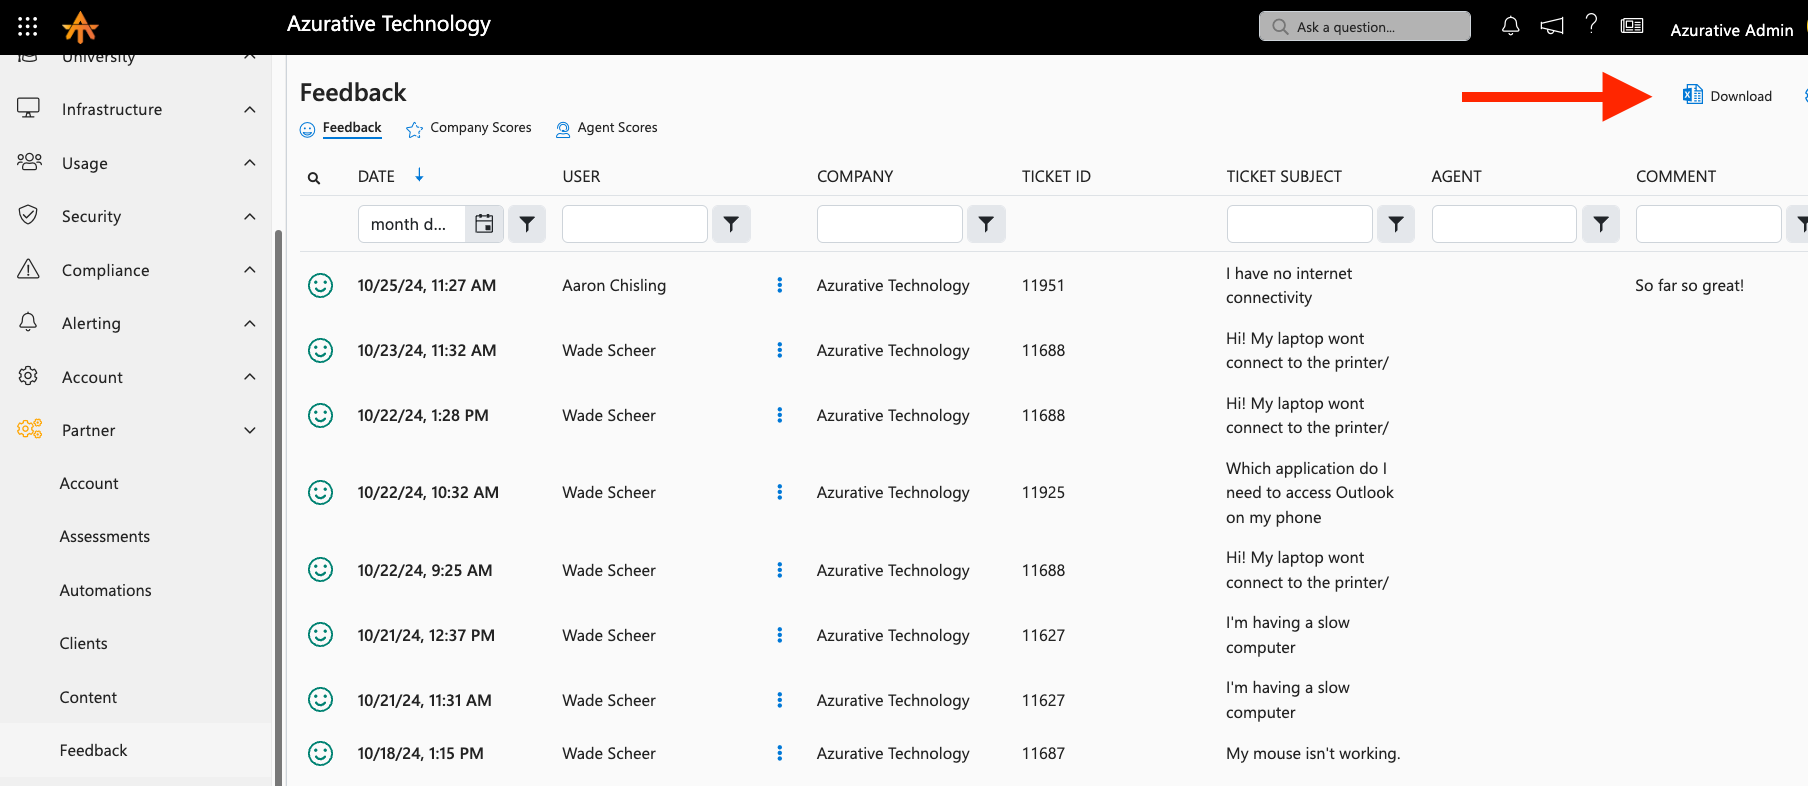Click ticket ID 11951

(x=1043, y=285)
